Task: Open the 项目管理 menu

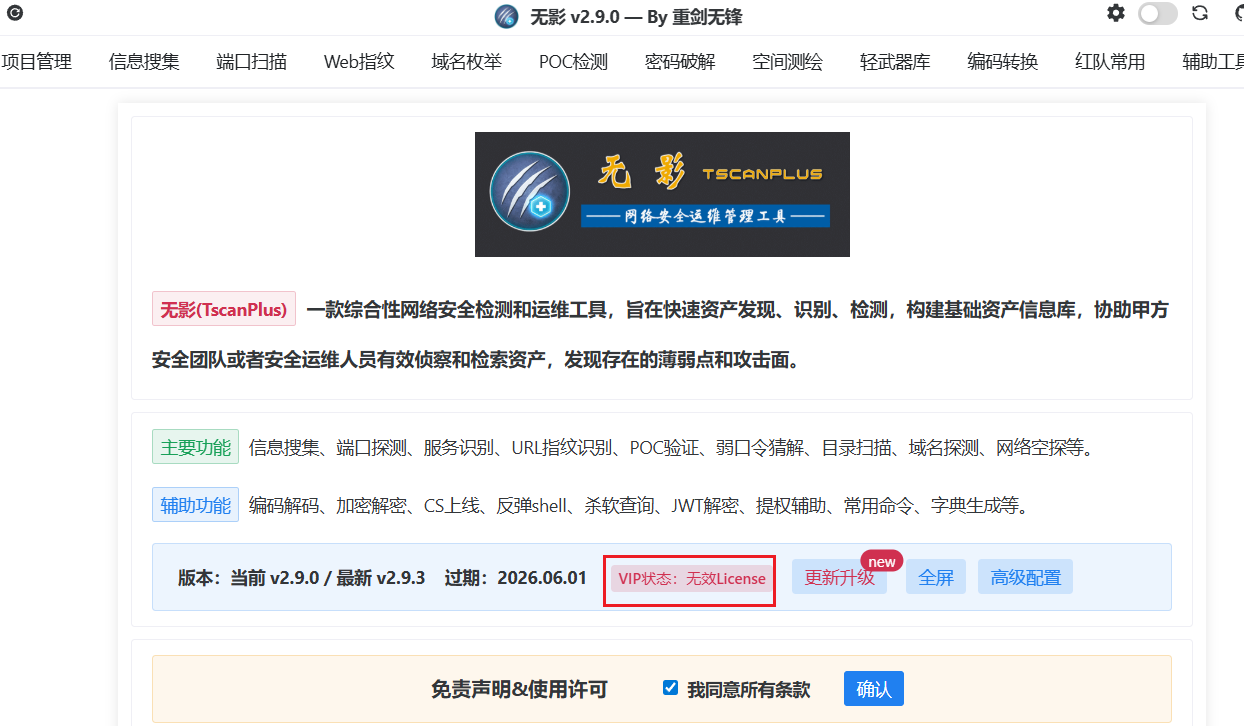Action: [x=36, y=62]
